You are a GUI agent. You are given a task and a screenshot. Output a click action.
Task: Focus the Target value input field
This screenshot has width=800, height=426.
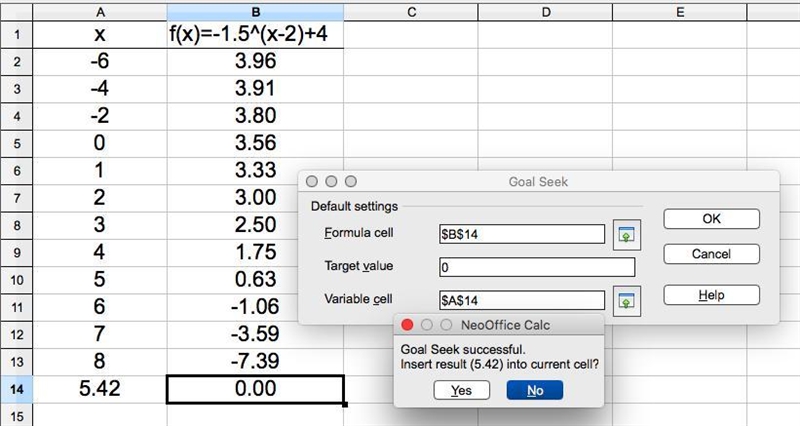537,267
